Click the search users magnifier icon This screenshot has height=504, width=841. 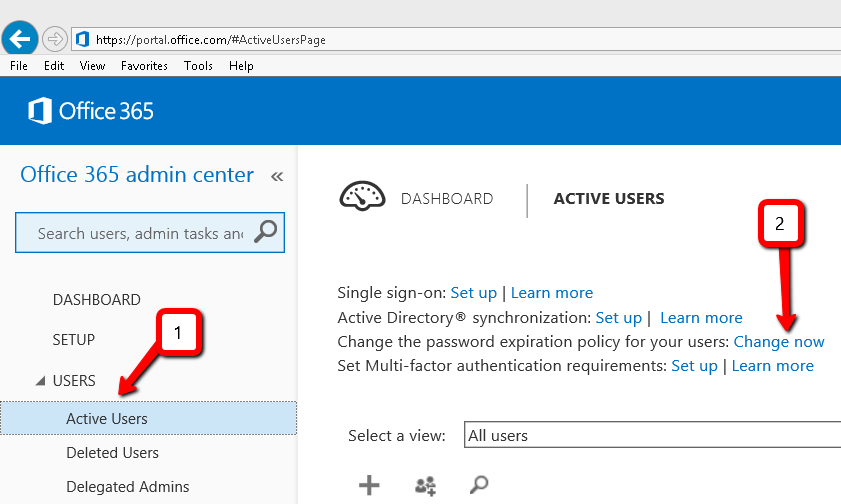479,485
